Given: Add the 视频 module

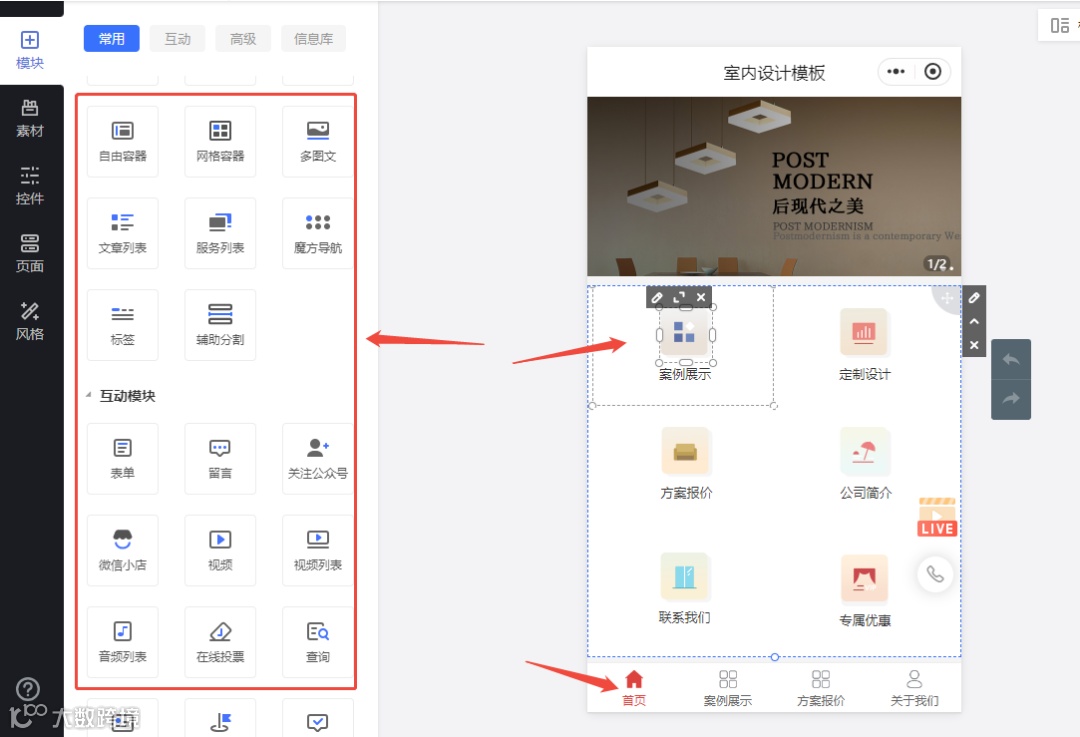Looking at the screenshot, I should 220,550.
